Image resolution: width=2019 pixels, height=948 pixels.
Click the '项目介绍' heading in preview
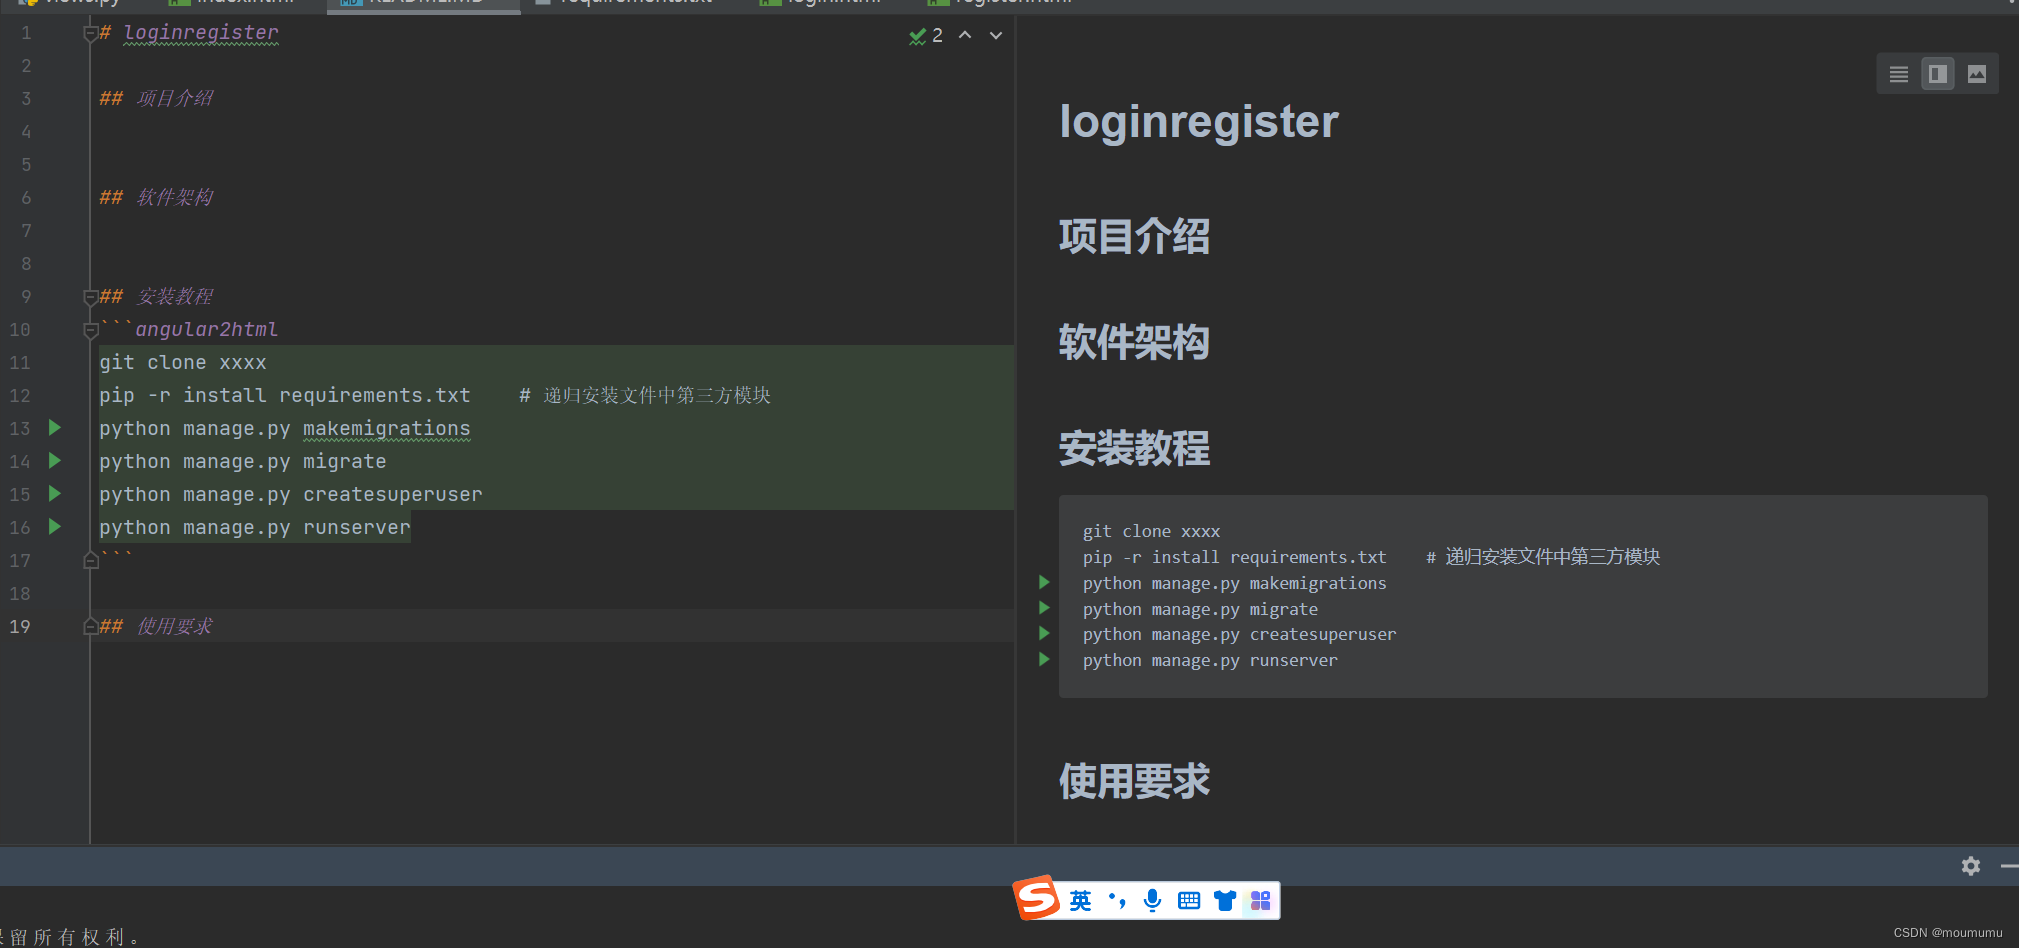click(1135, 237)
